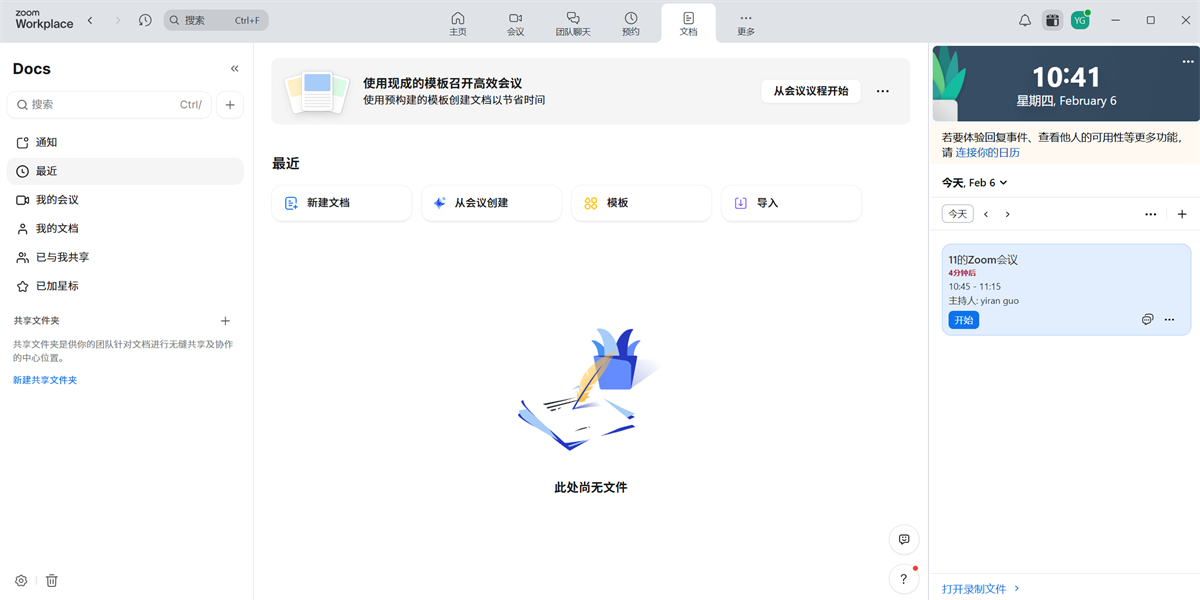View 已与我共享 shared documents
This screenshot has width=1200, height=600.
56,257
